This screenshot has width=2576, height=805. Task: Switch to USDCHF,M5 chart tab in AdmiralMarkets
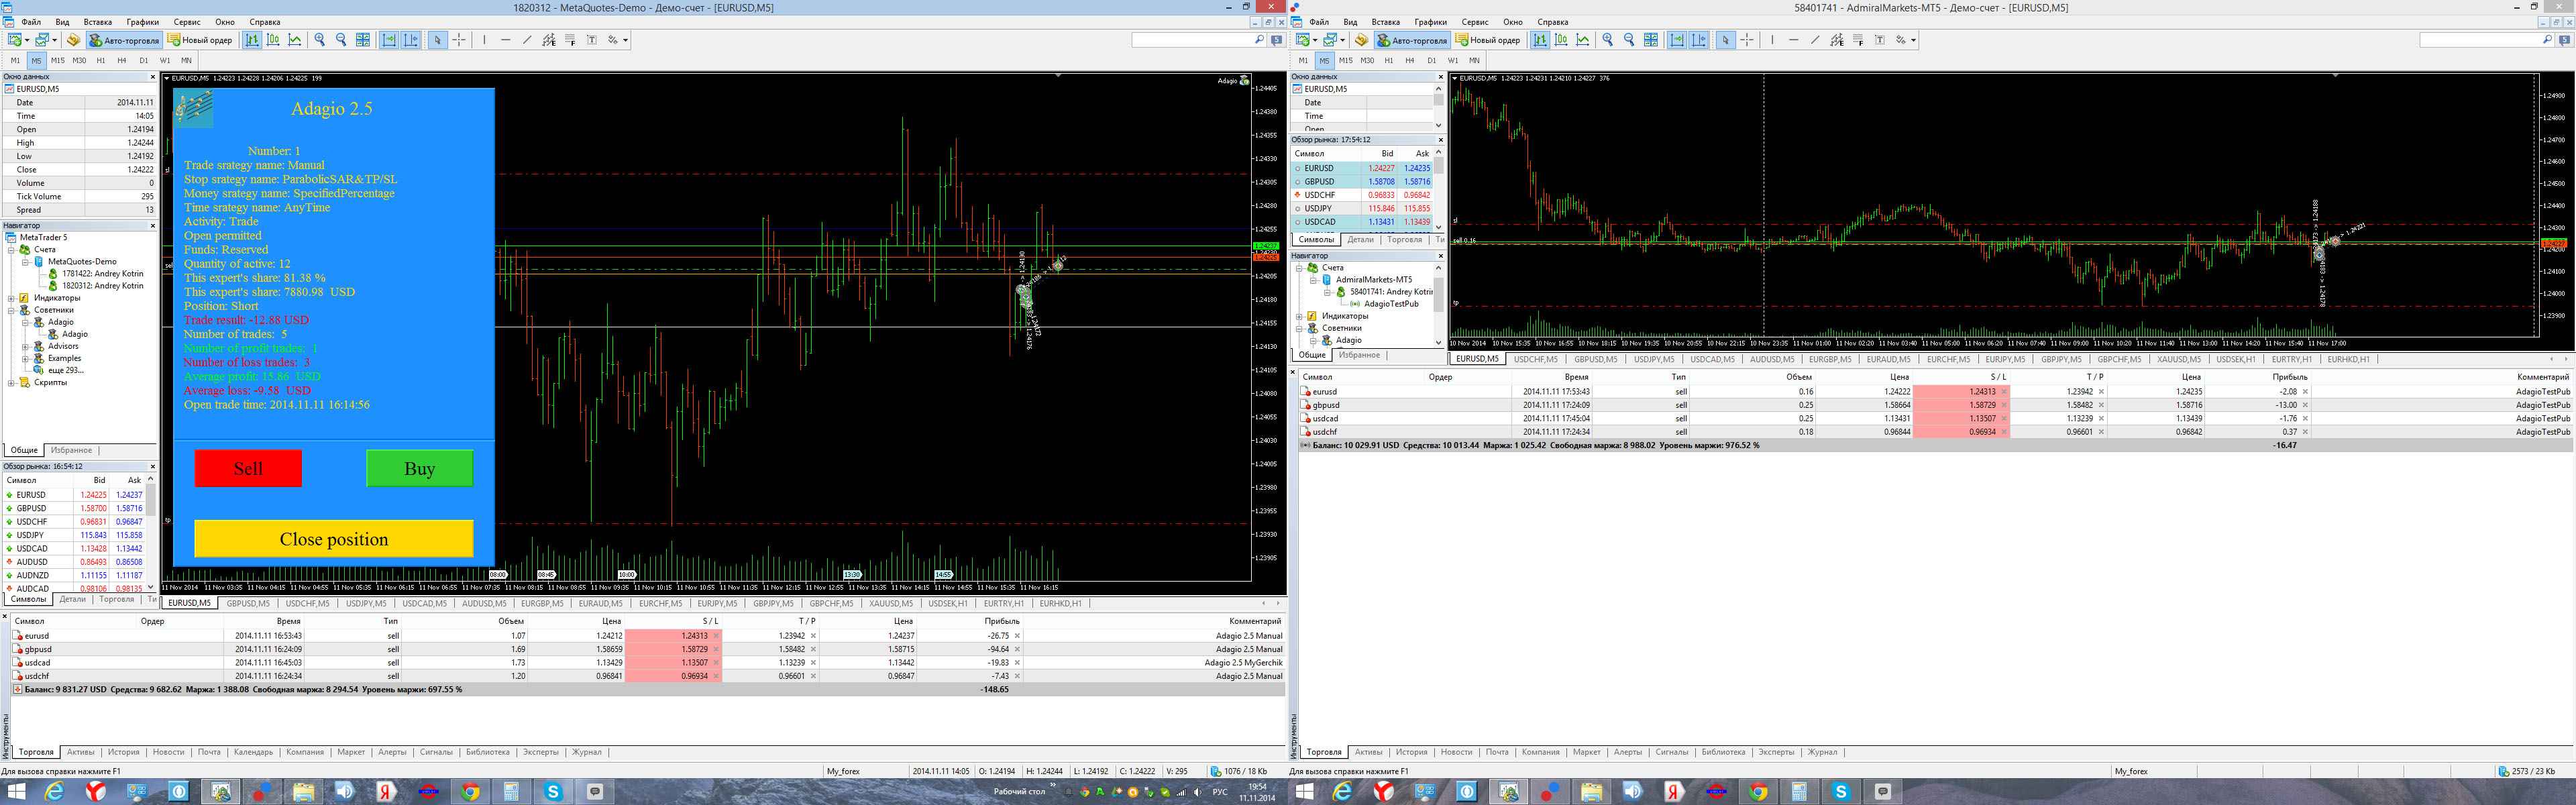[1536, 359]
